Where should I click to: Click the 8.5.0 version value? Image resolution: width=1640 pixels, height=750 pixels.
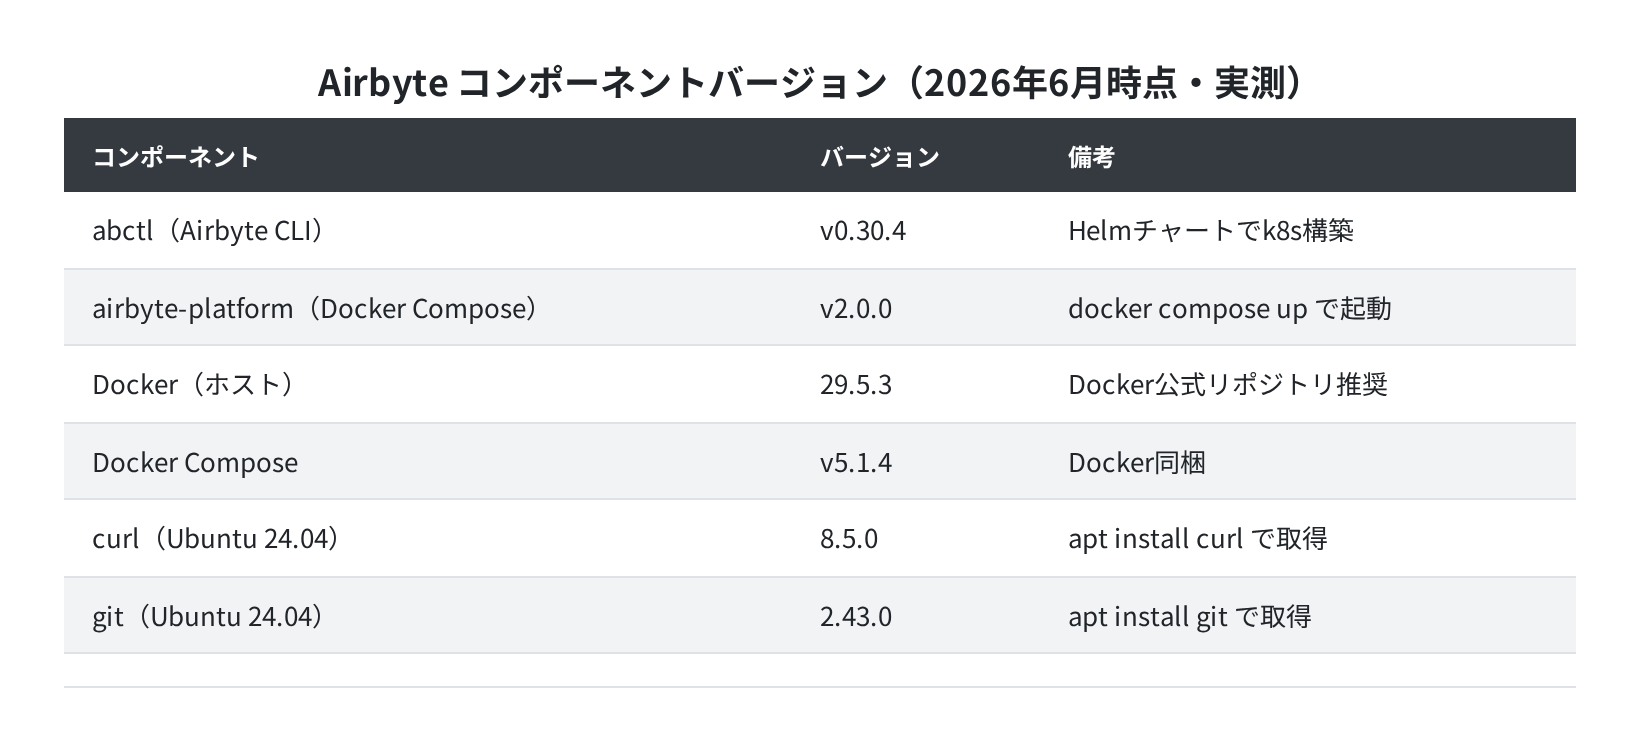(849, 539)
